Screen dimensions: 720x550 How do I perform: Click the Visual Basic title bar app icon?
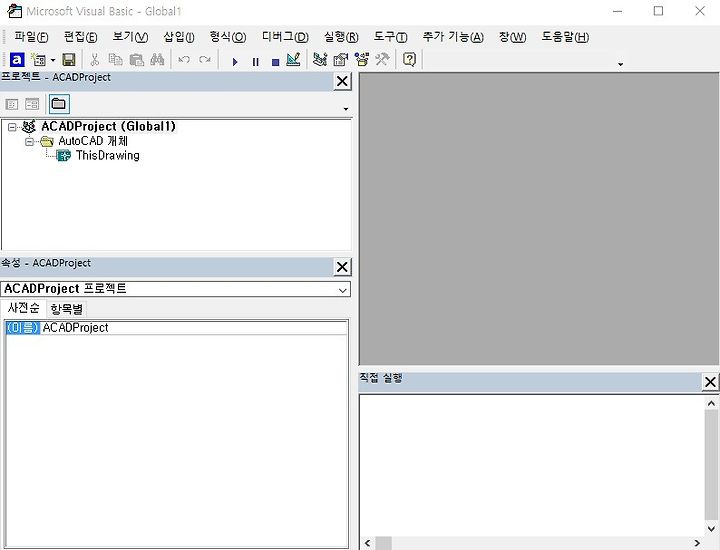click(14, 11)
